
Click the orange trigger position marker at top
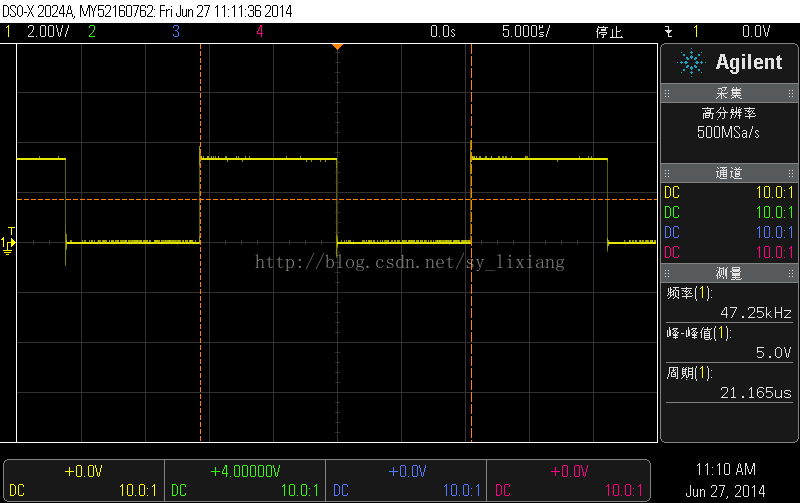point(337,47)
